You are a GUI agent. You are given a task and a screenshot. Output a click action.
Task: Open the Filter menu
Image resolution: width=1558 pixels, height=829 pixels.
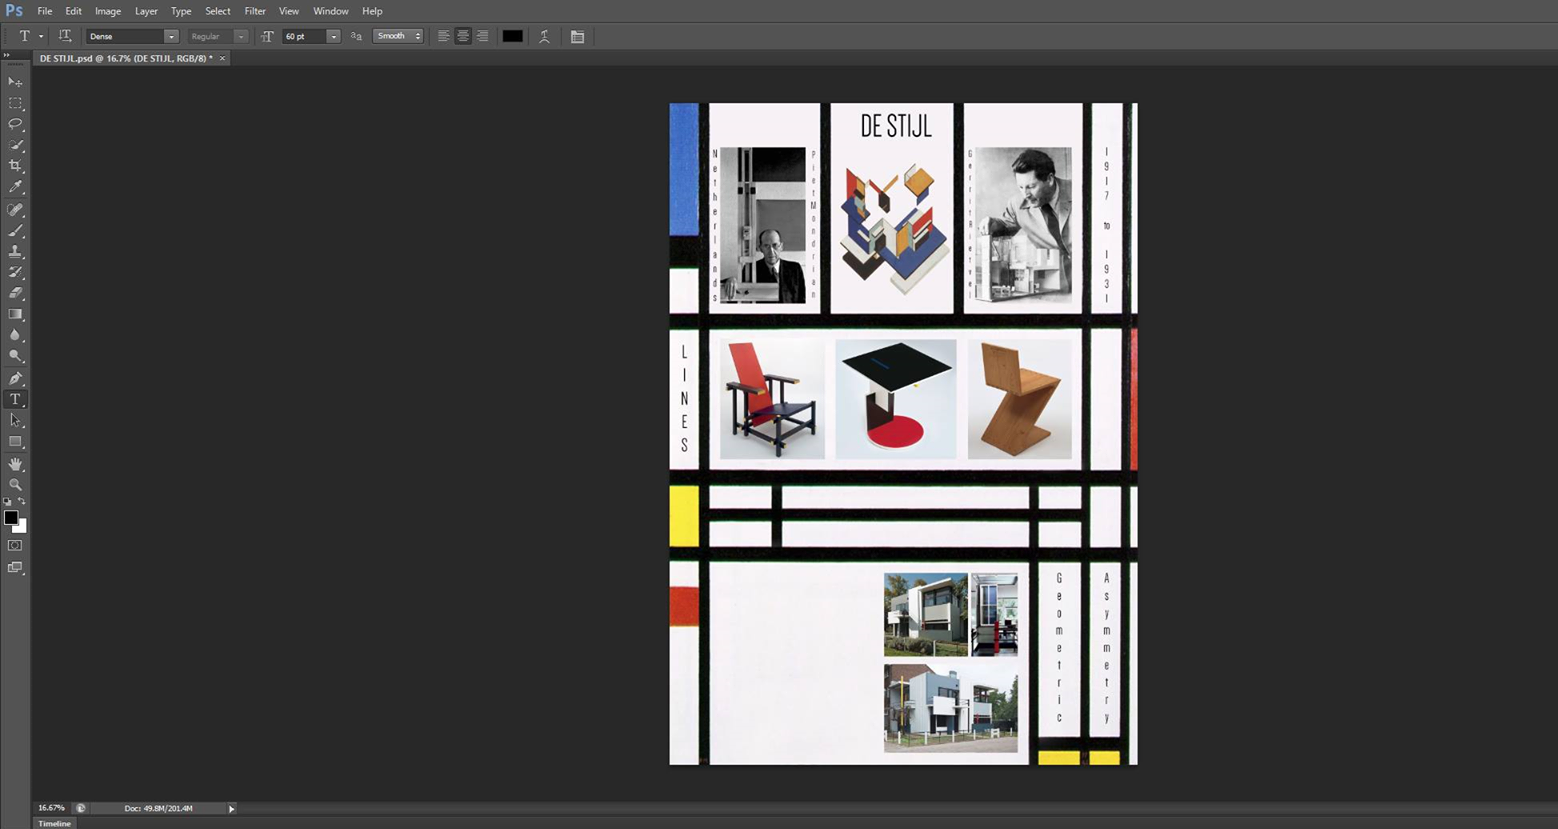tap(255, 11)
